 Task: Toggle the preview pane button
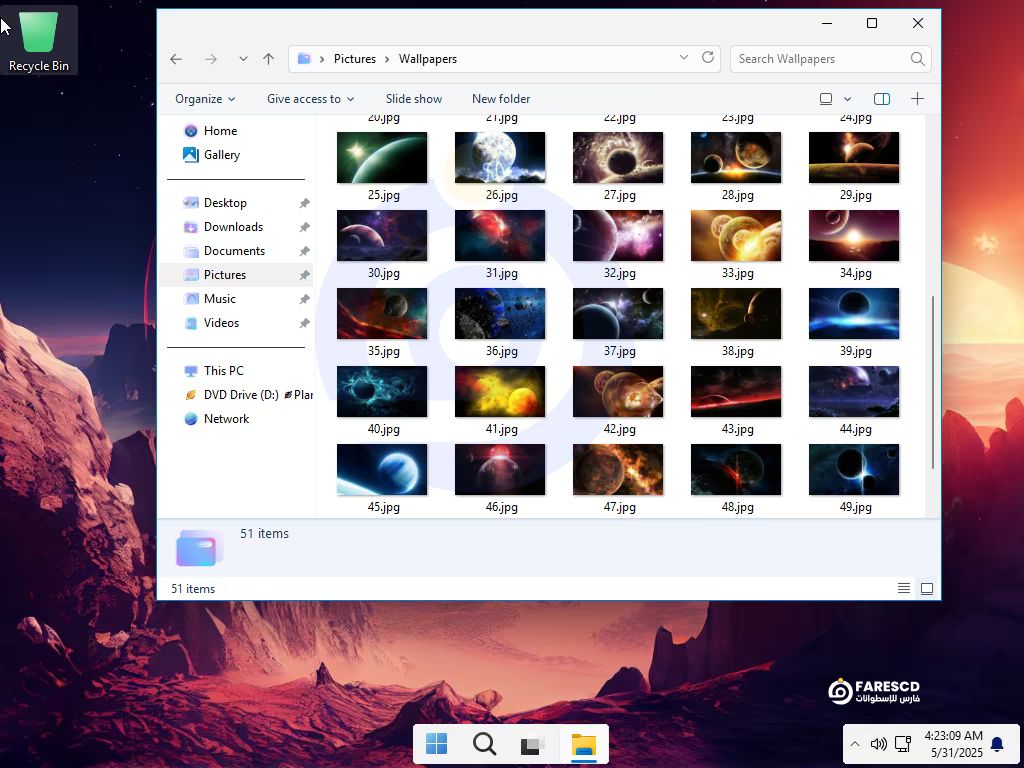pyautogui.click(x=882, y=99)
